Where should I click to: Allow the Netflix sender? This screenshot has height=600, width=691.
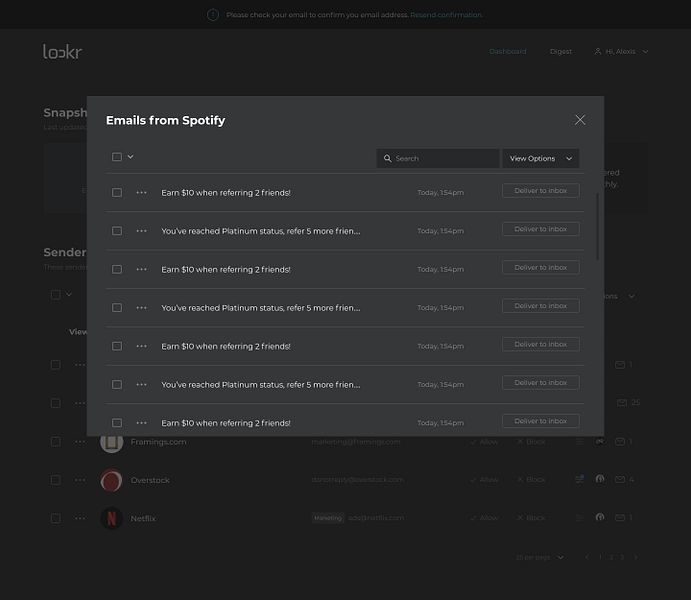click(484, 518)
